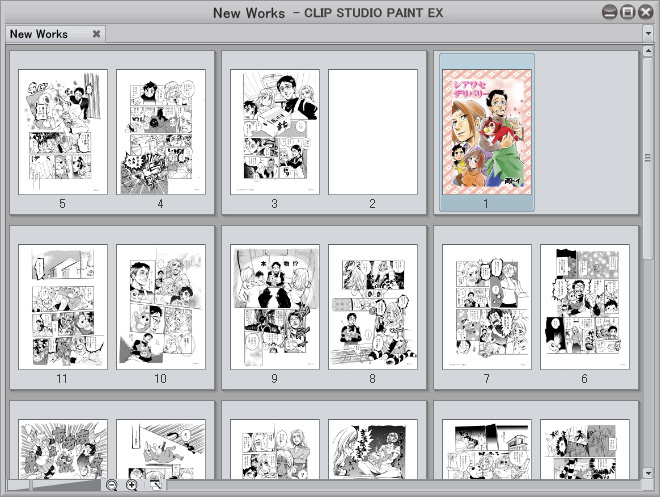Click the vertical scrollbar thumb
Image resolution: width=660 pixels, height=497 pixels.
point(649,157)
